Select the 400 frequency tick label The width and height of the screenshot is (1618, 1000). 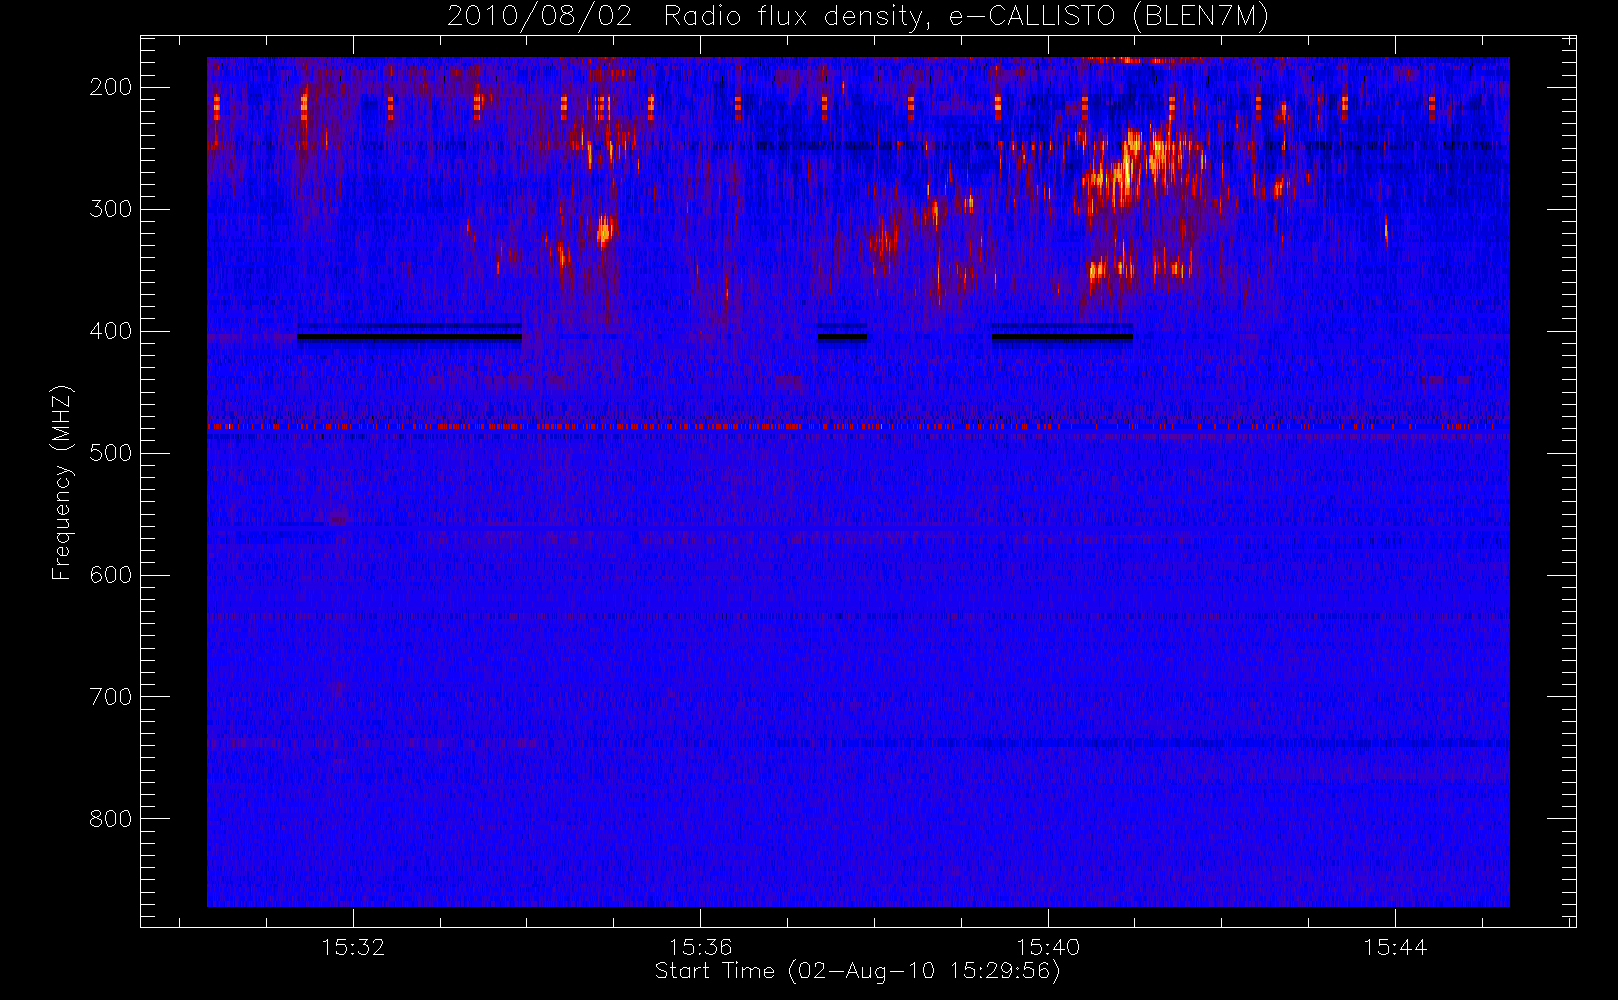111,331
